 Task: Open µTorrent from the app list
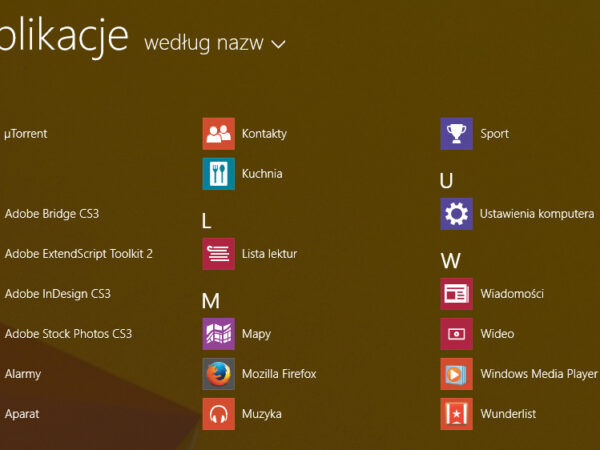coord(26,133)
